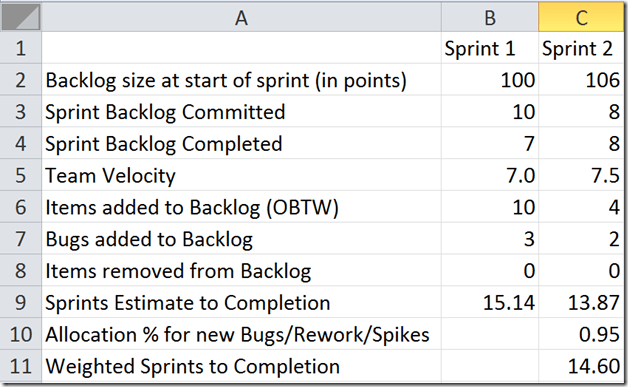Select row 9 header
This screenshot has width=628, height=387.
[21, 302]
